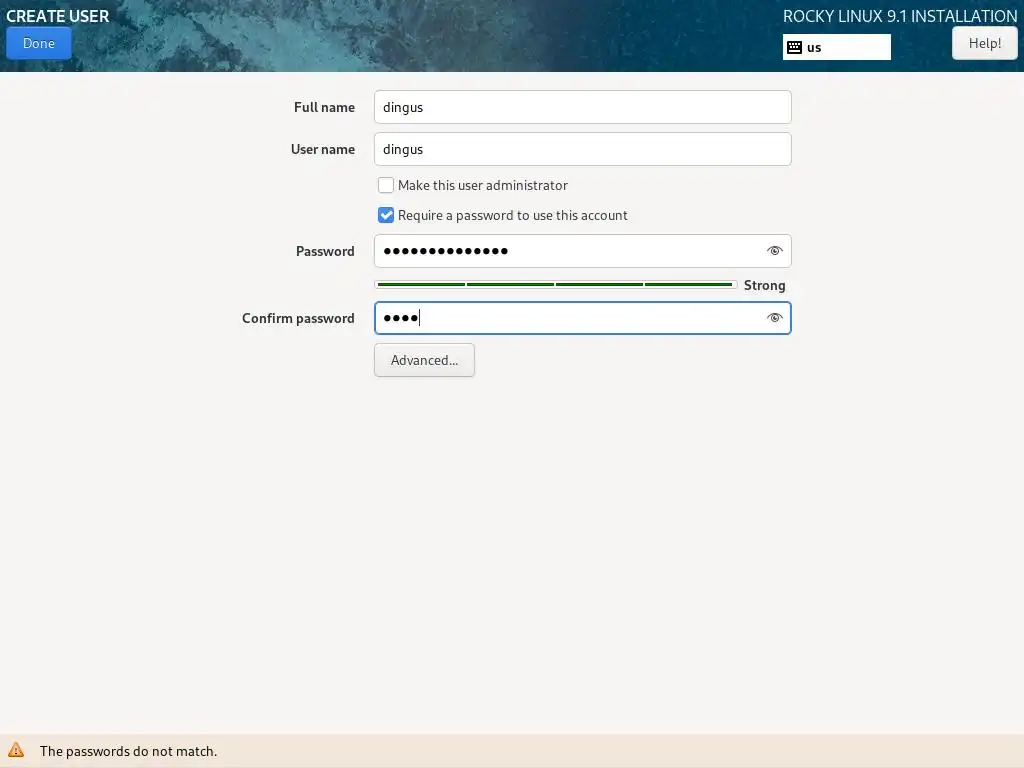The image size is (1024, 768).
Task: Reveal the Password field using eye icon
Action: [775, 251]
